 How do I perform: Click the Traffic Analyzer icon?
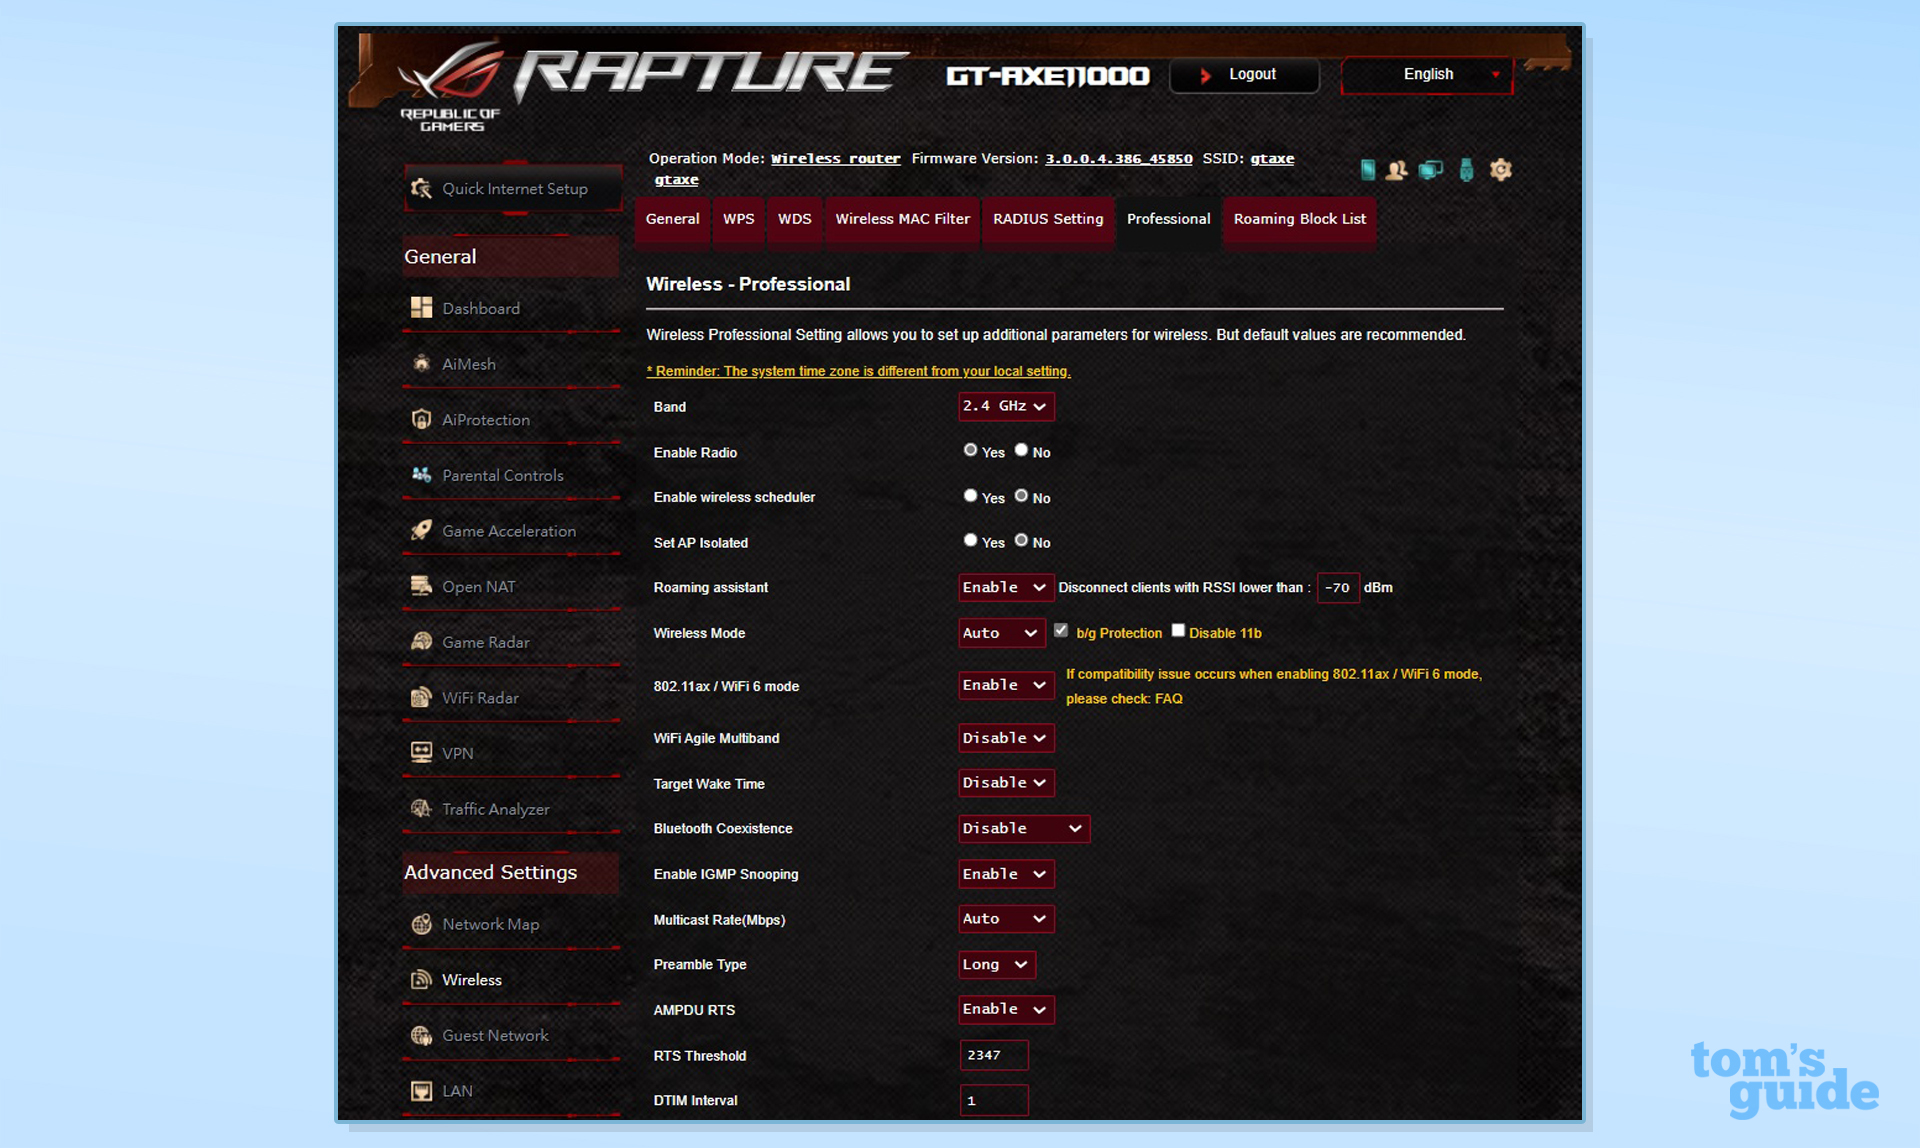421,808
